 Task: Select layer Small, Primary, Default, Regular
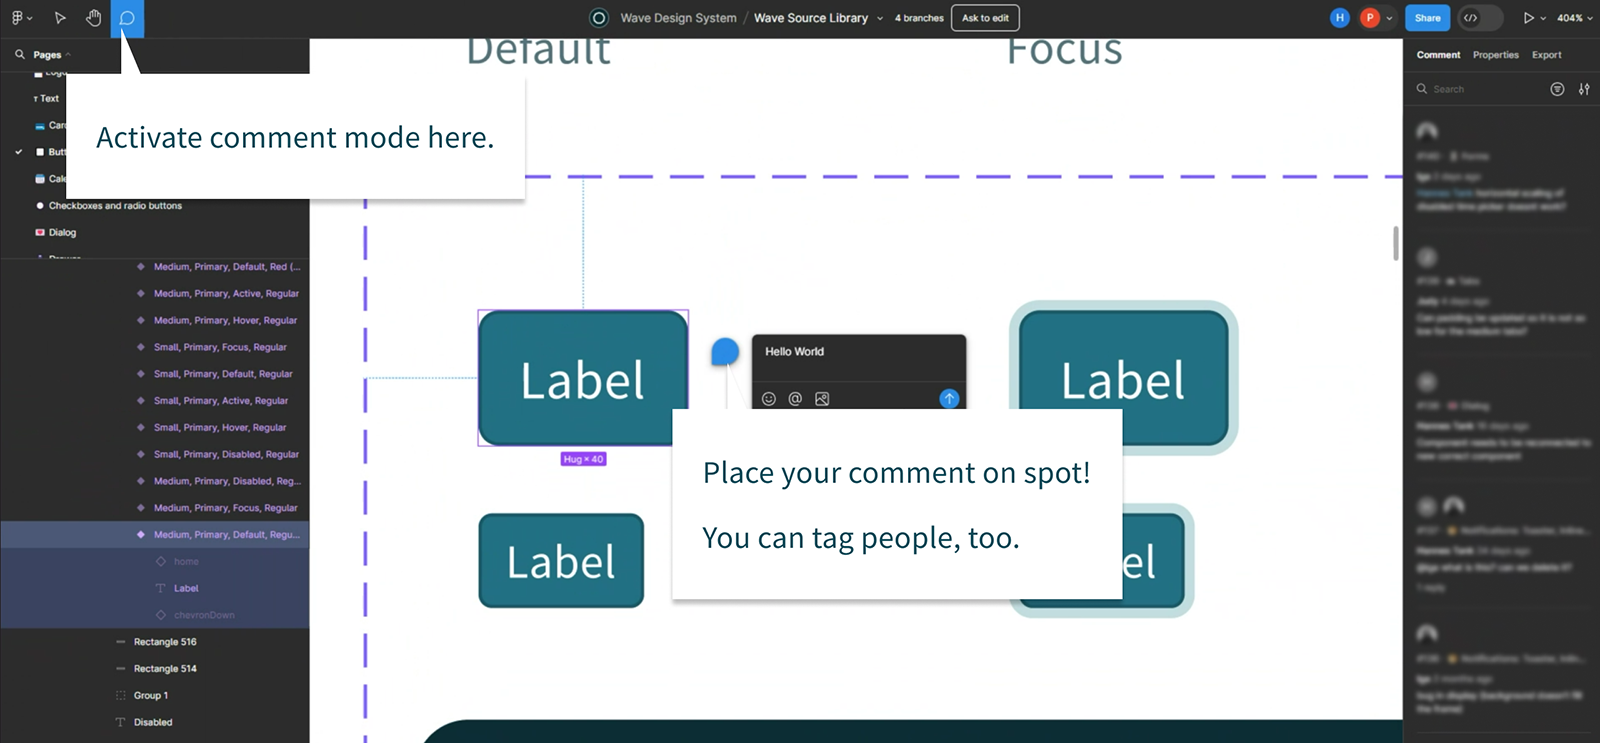pos(223,374)
